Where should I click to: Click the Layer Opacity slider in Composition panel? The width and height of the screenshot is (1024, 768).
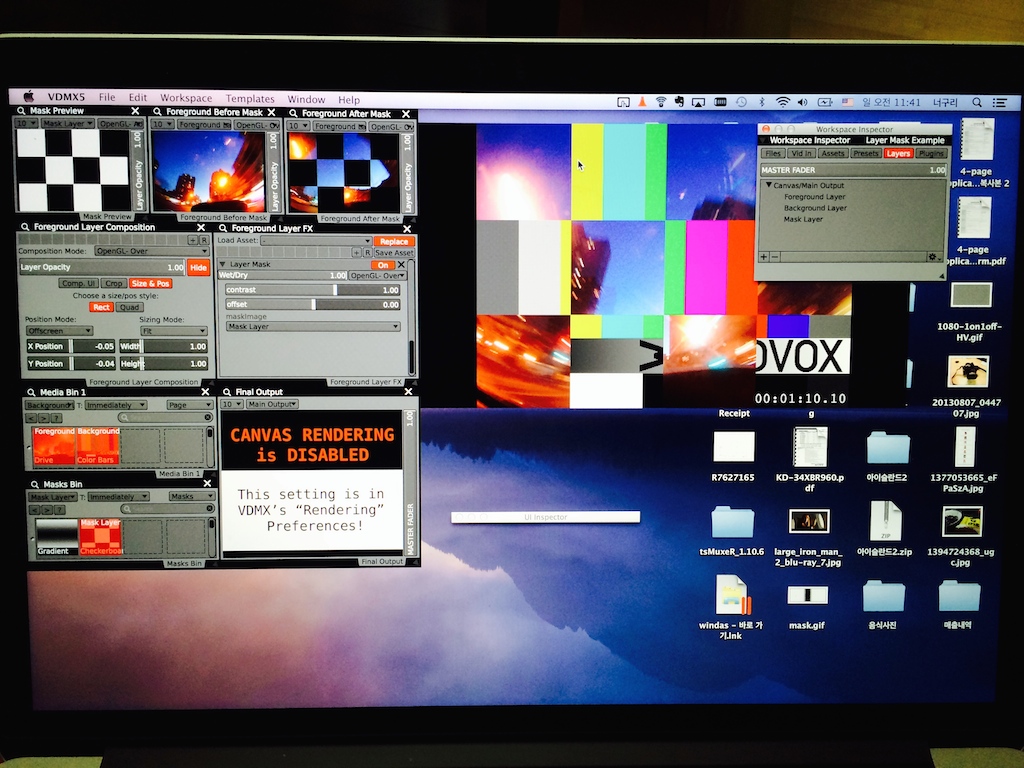pos(103,267)
